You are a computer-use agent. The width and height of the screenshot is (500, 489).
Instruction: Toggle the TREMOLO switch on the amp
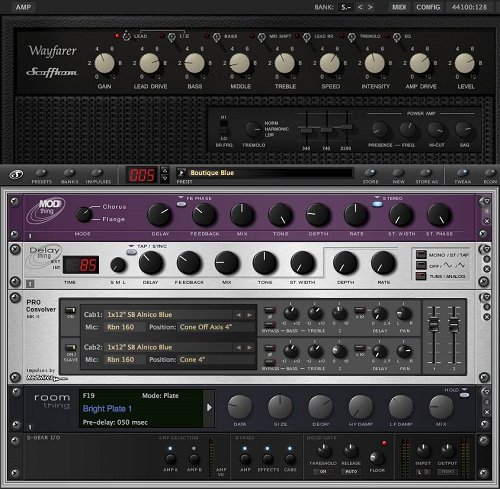(352, 36)
